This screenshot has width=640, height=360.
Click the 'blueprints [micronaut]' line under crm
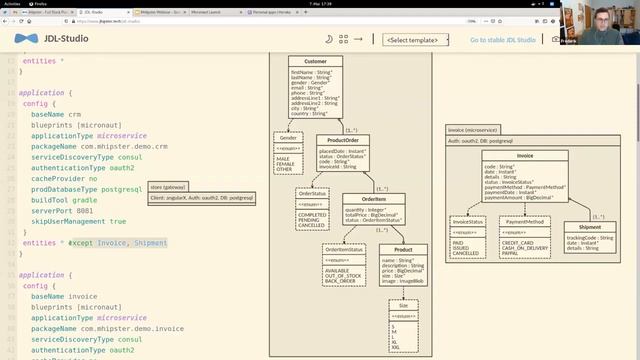click(76, 125)
